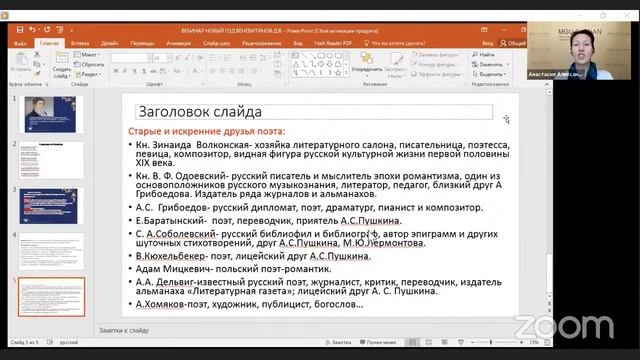Align text to the left
Viewport: 640px width, 360px height.
click(213, 71)
